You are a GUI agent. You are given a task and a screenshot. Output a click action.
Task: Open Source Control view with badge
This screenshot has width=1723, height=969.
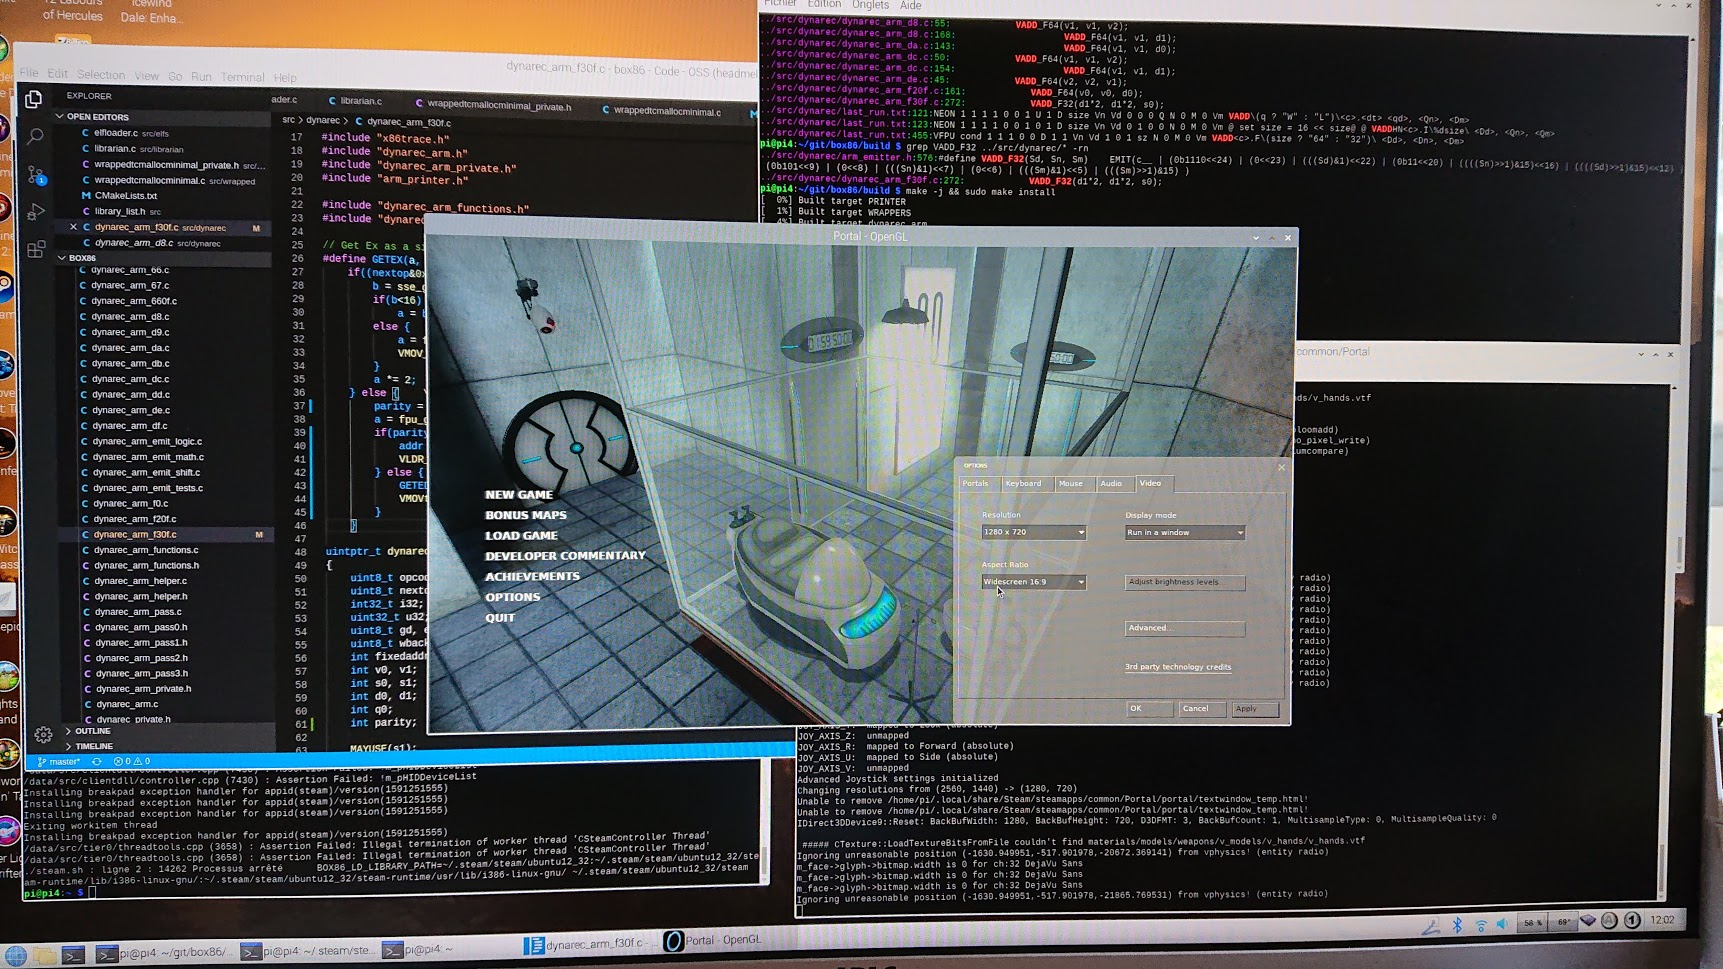click(x=36, y=175)
